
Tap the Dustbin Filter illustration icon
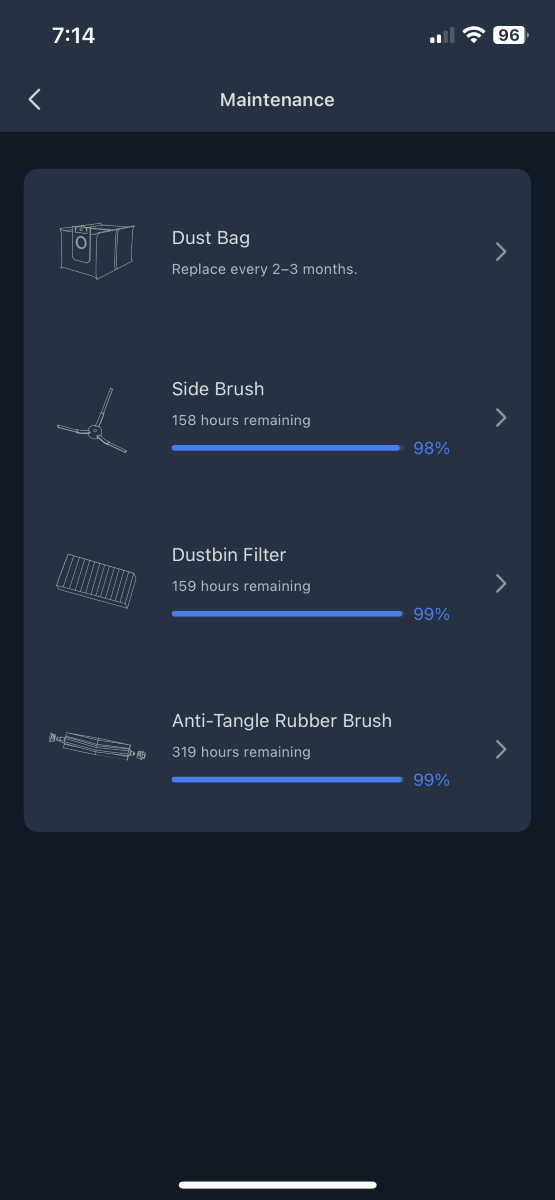pos(96,582)
